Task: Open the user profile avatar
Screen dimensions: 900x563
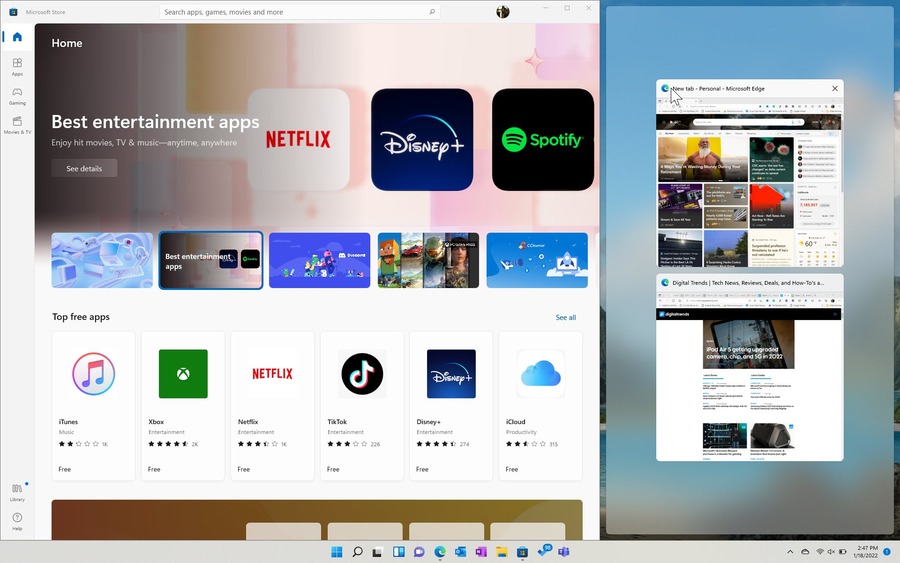Action: click(503, 11)
